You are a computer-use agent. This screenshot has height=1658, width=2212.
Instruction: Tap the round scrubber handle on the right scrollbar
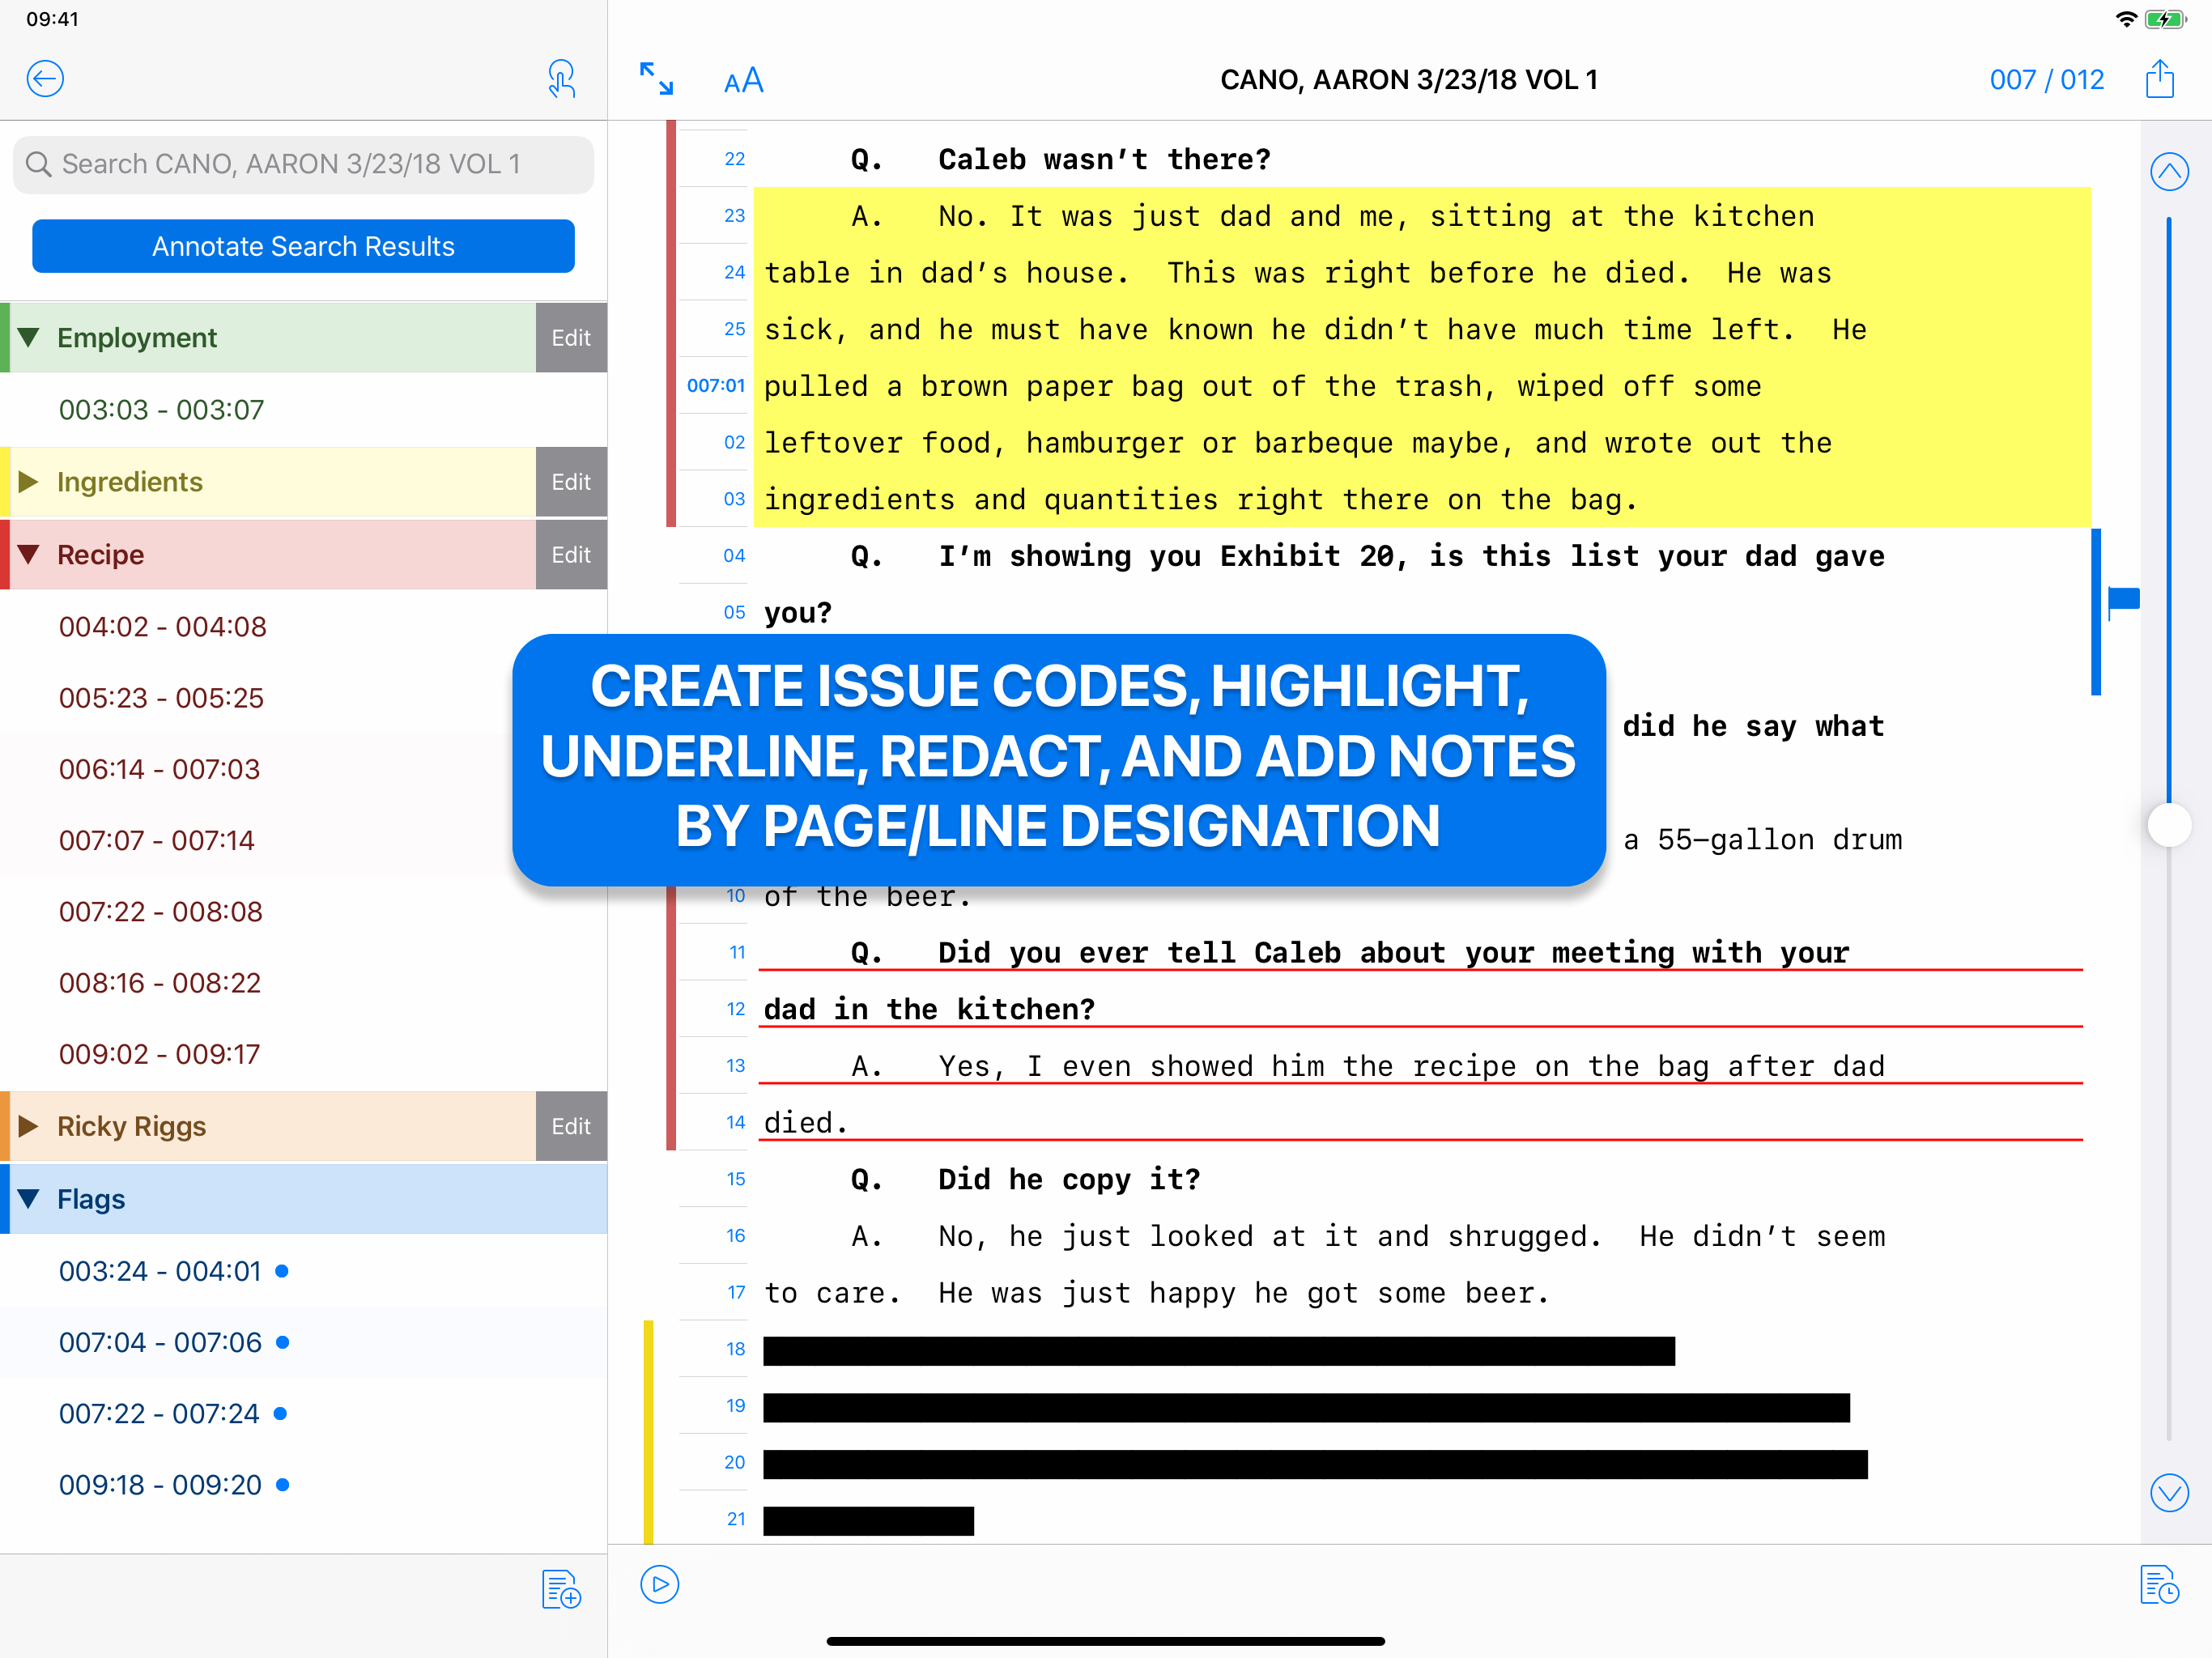[2171, 825]
